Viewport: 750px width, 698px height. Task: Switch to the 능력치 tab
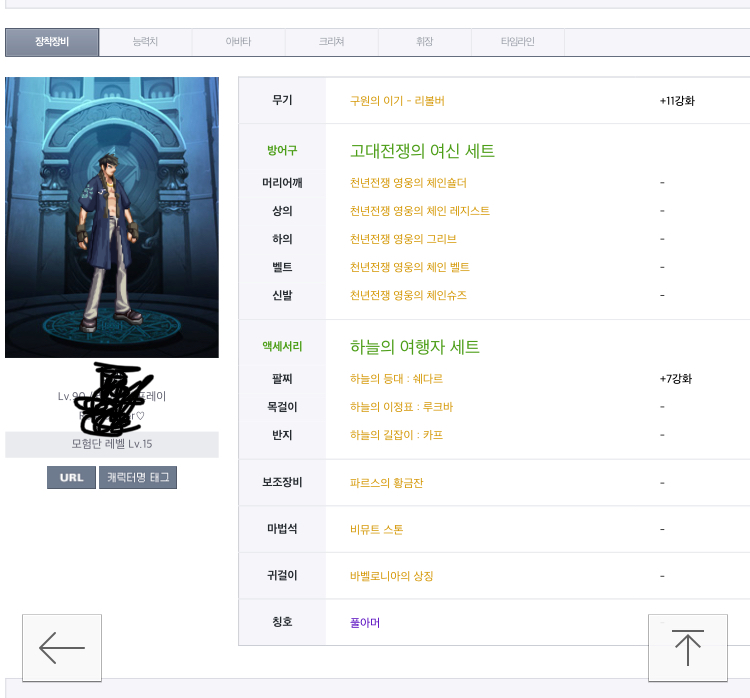145,42
